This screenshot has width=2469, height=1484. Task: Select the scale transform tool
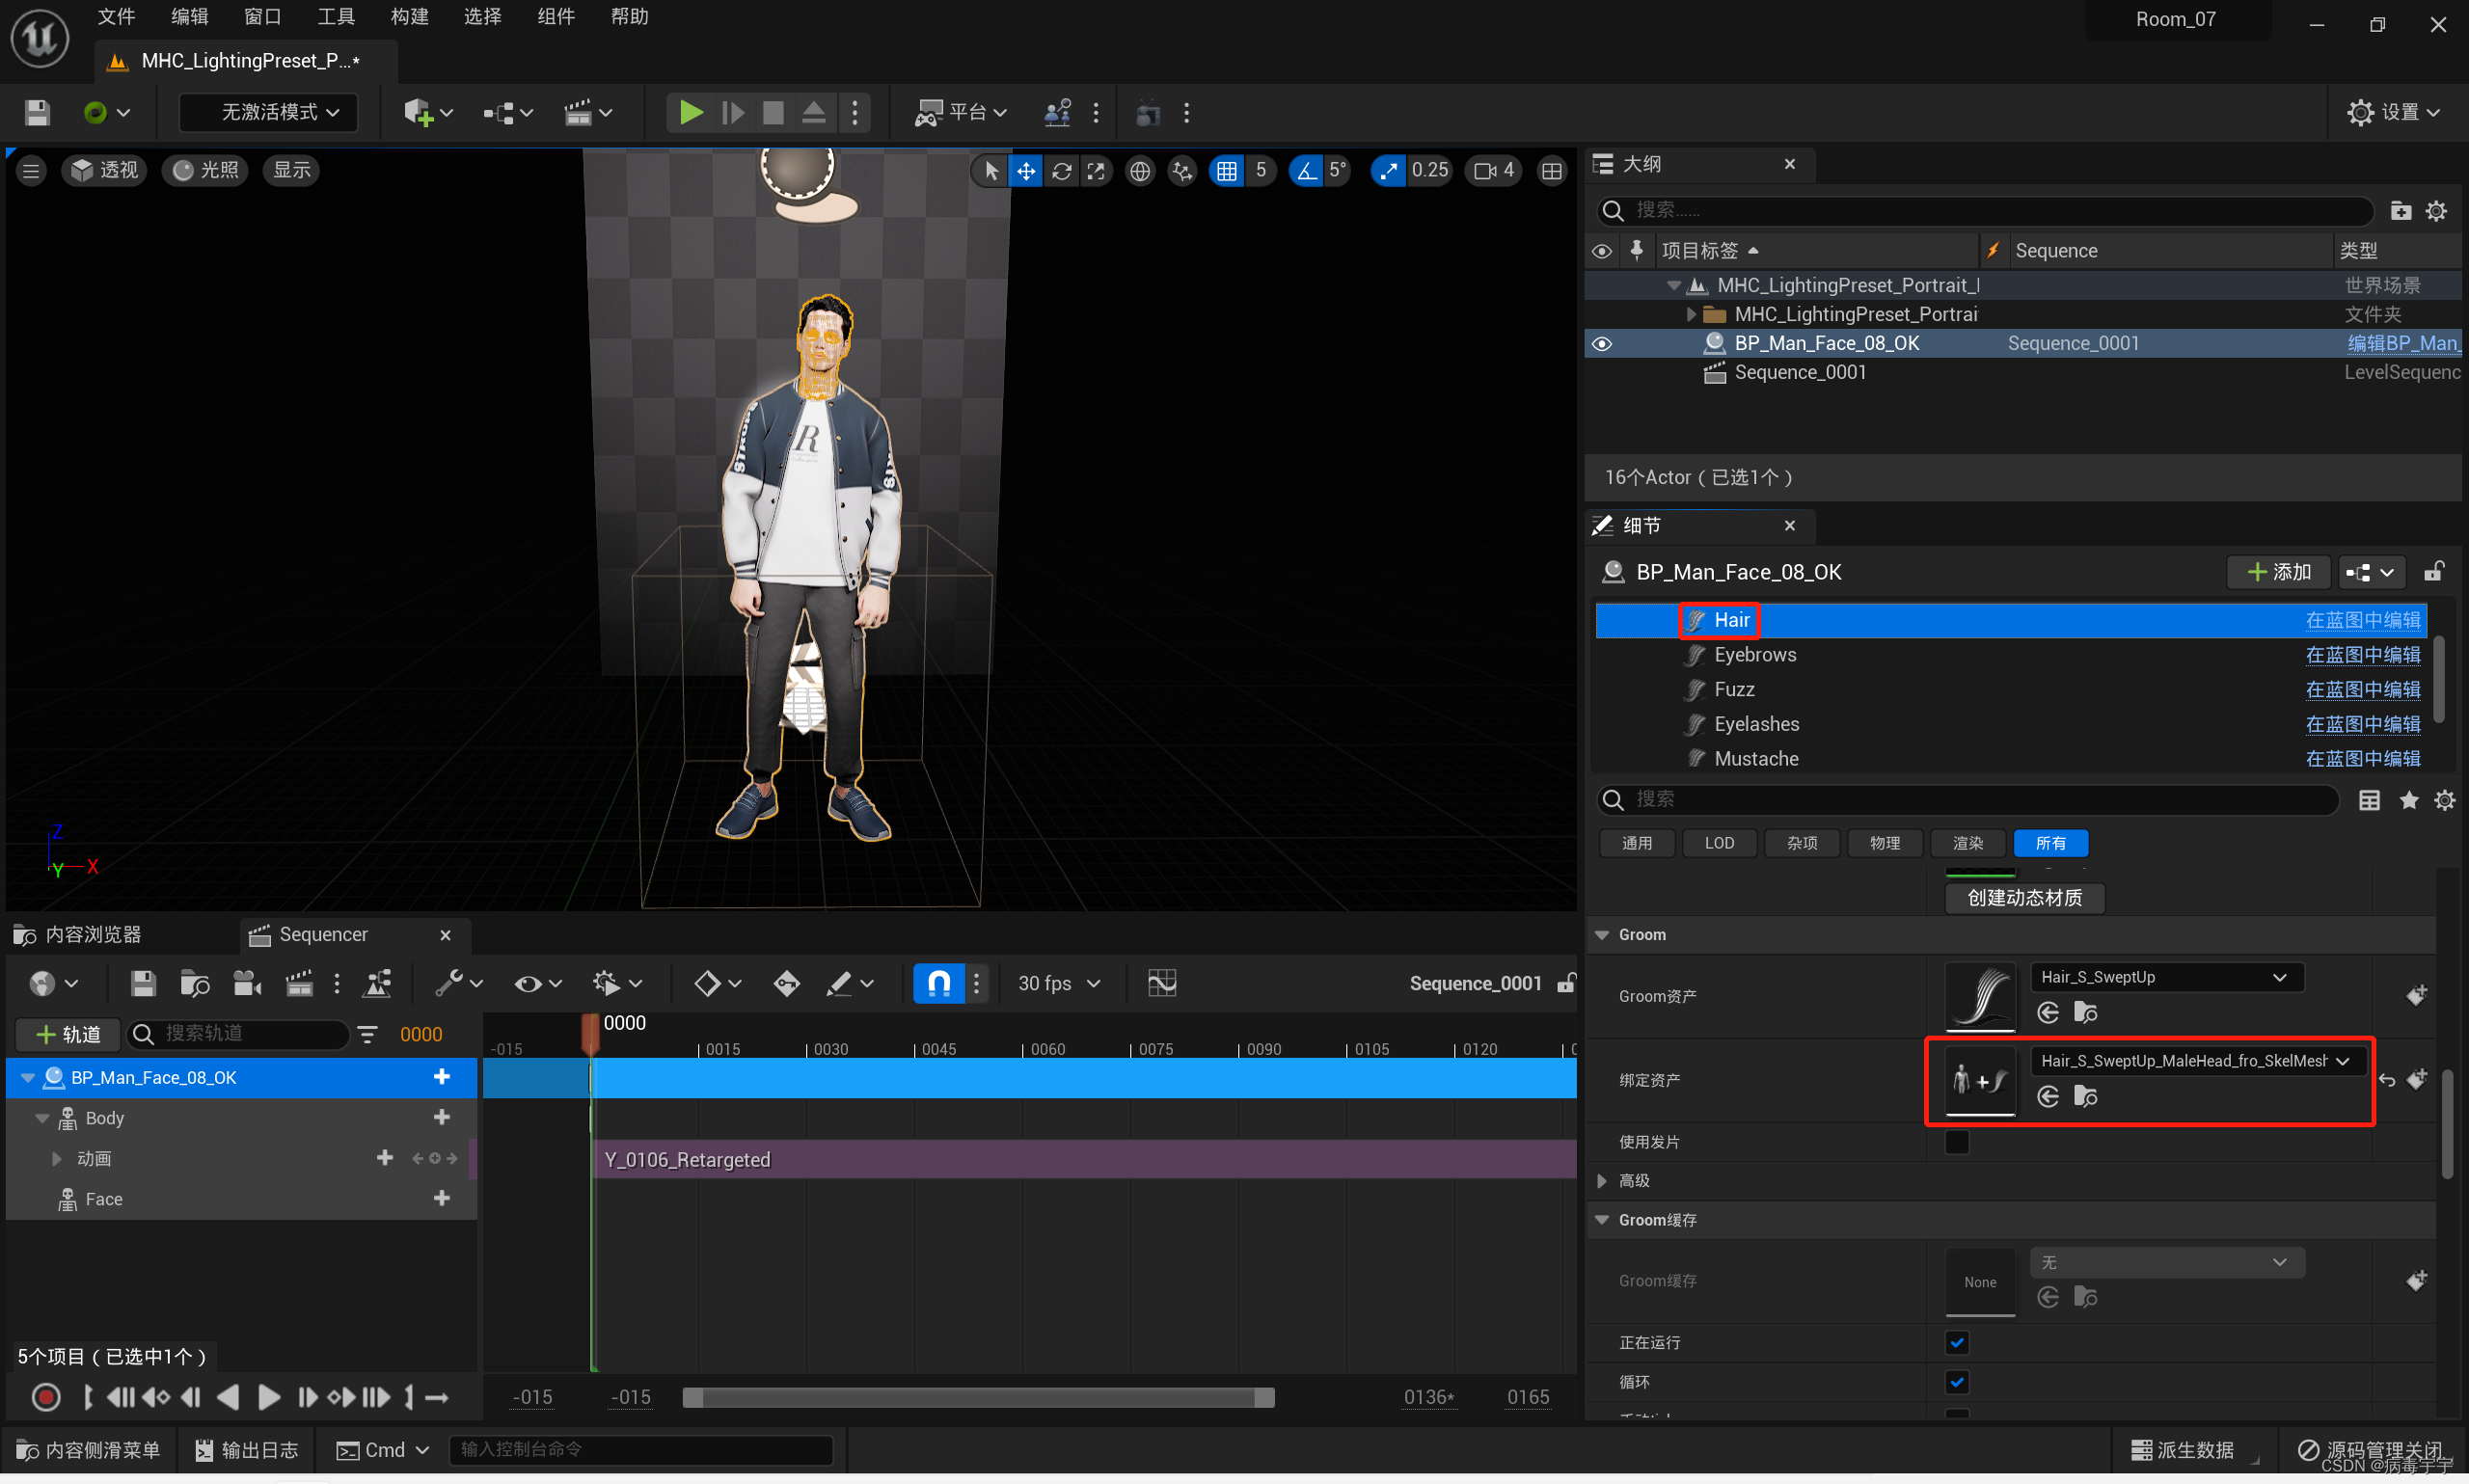pyautogui.click(x=1096, y=171)
